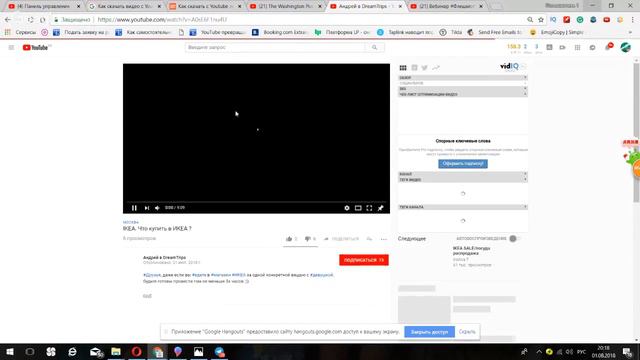The height and width of the screenshot is (360, 640).
Task: Show more of the description with Ещё
Action: coord(147,296)
